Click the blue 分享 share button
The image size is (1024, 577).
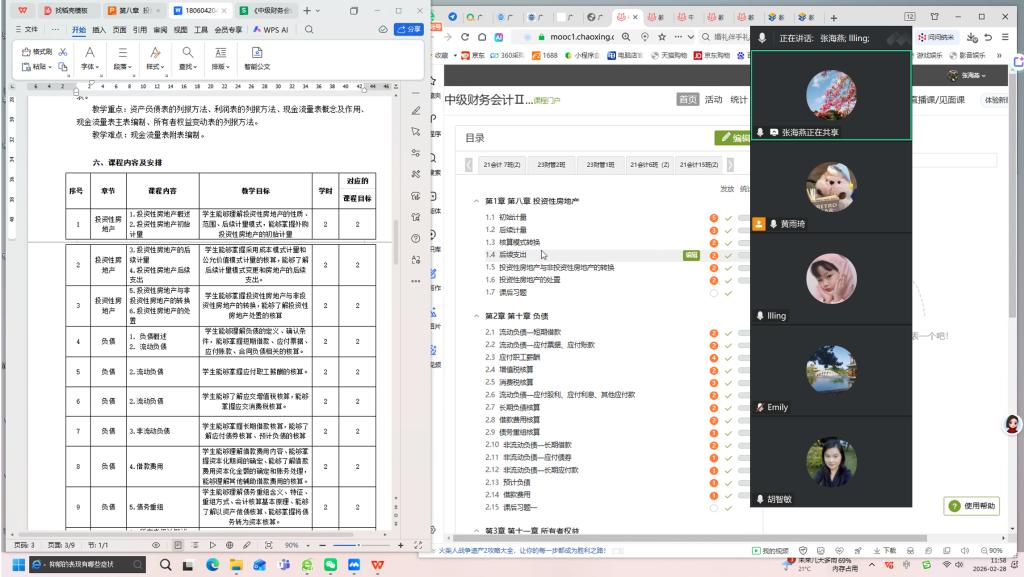[x=409, y=30]
